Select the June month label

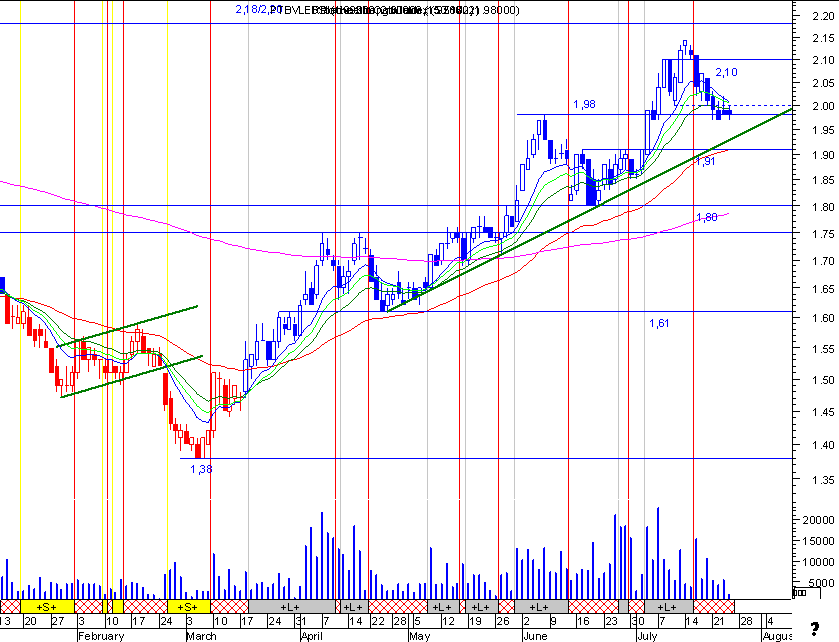click(535, 636)
